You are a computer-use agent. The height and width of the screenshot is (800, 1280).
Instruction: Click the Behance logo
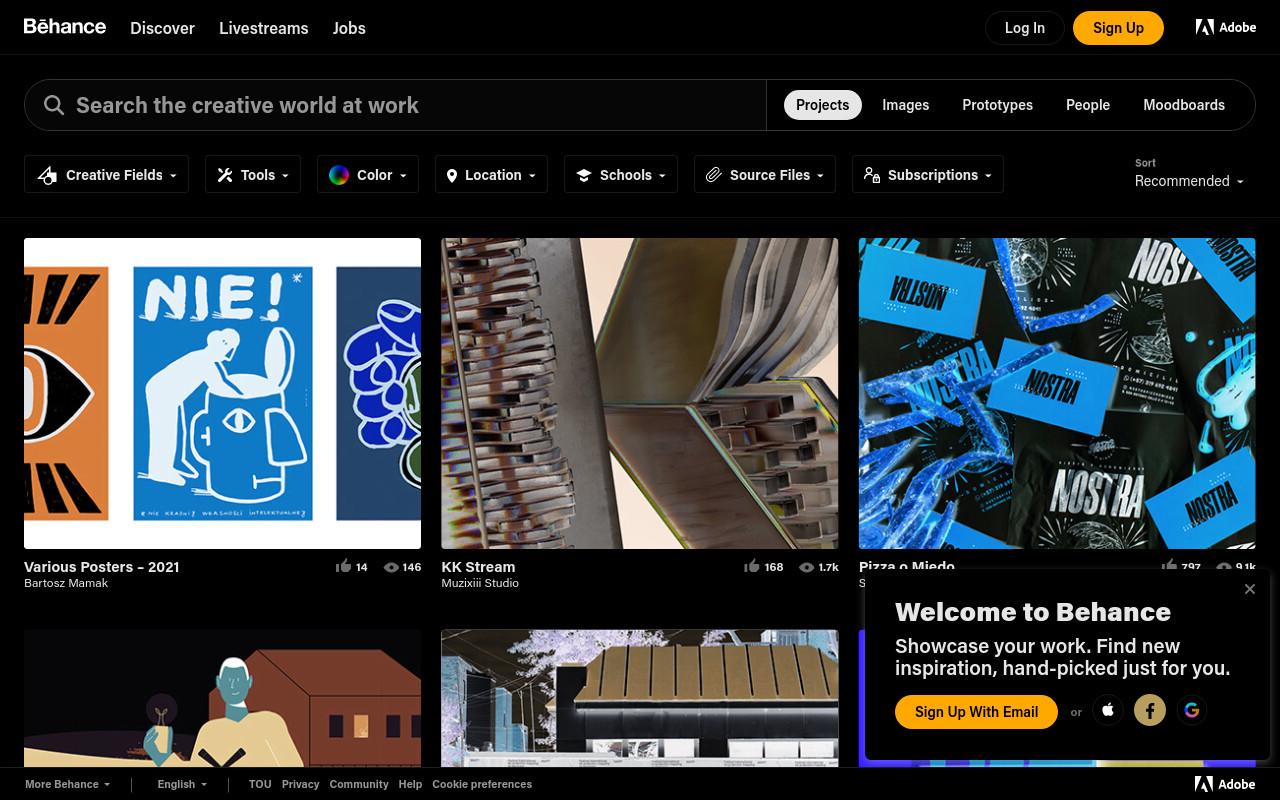coord(65,27)
